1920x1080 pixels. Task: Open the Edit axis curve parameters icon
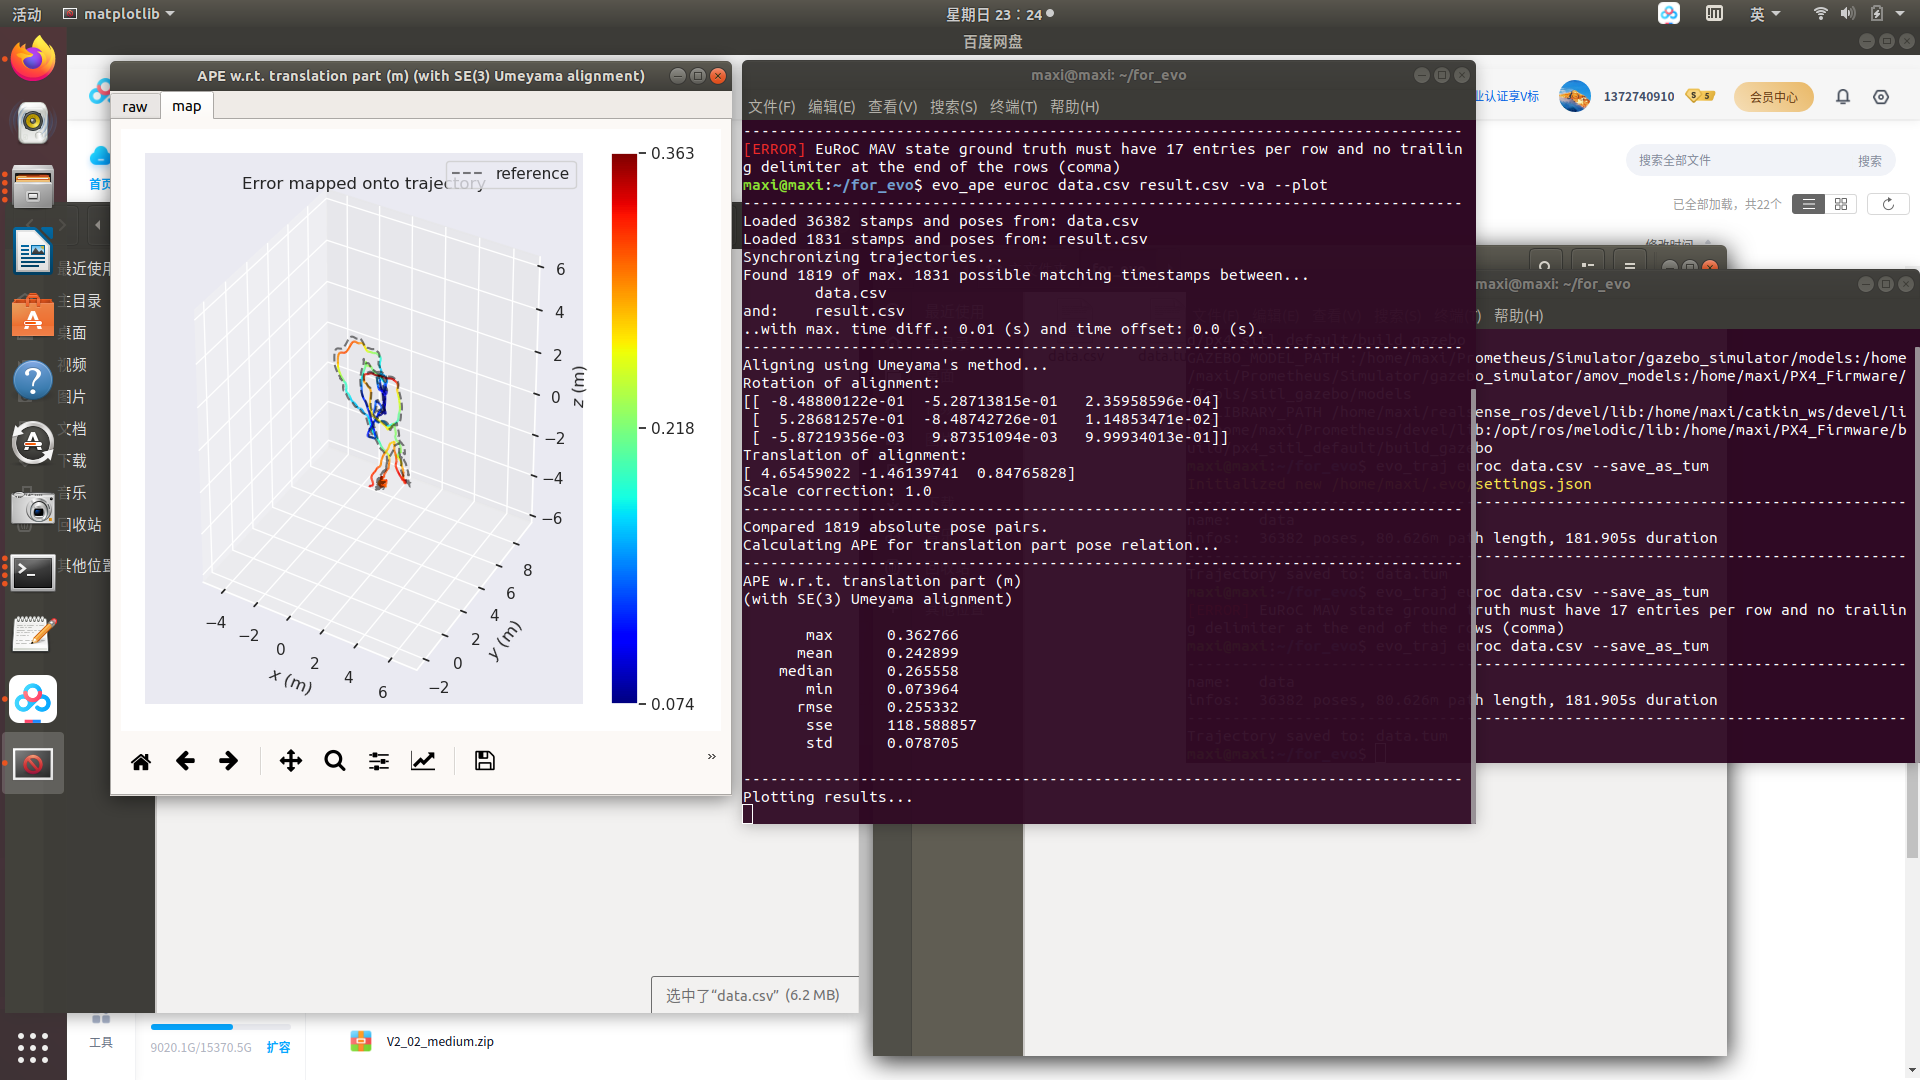tap(423, 761)
